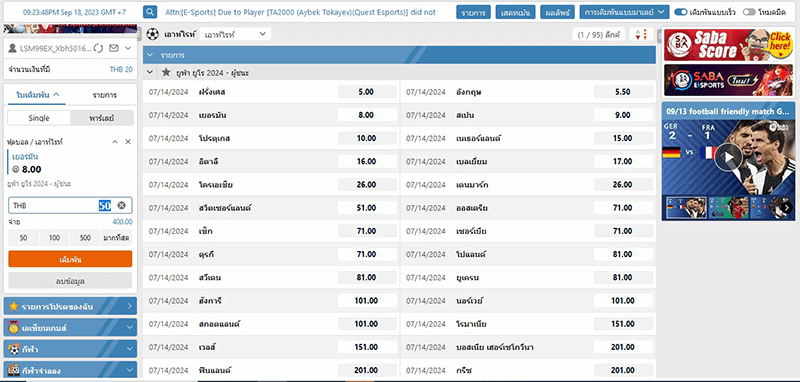Viewport: 800px width, 382px height.
Task: Pick Netherlands odds 15.00
Action: (x=623, y=138)
